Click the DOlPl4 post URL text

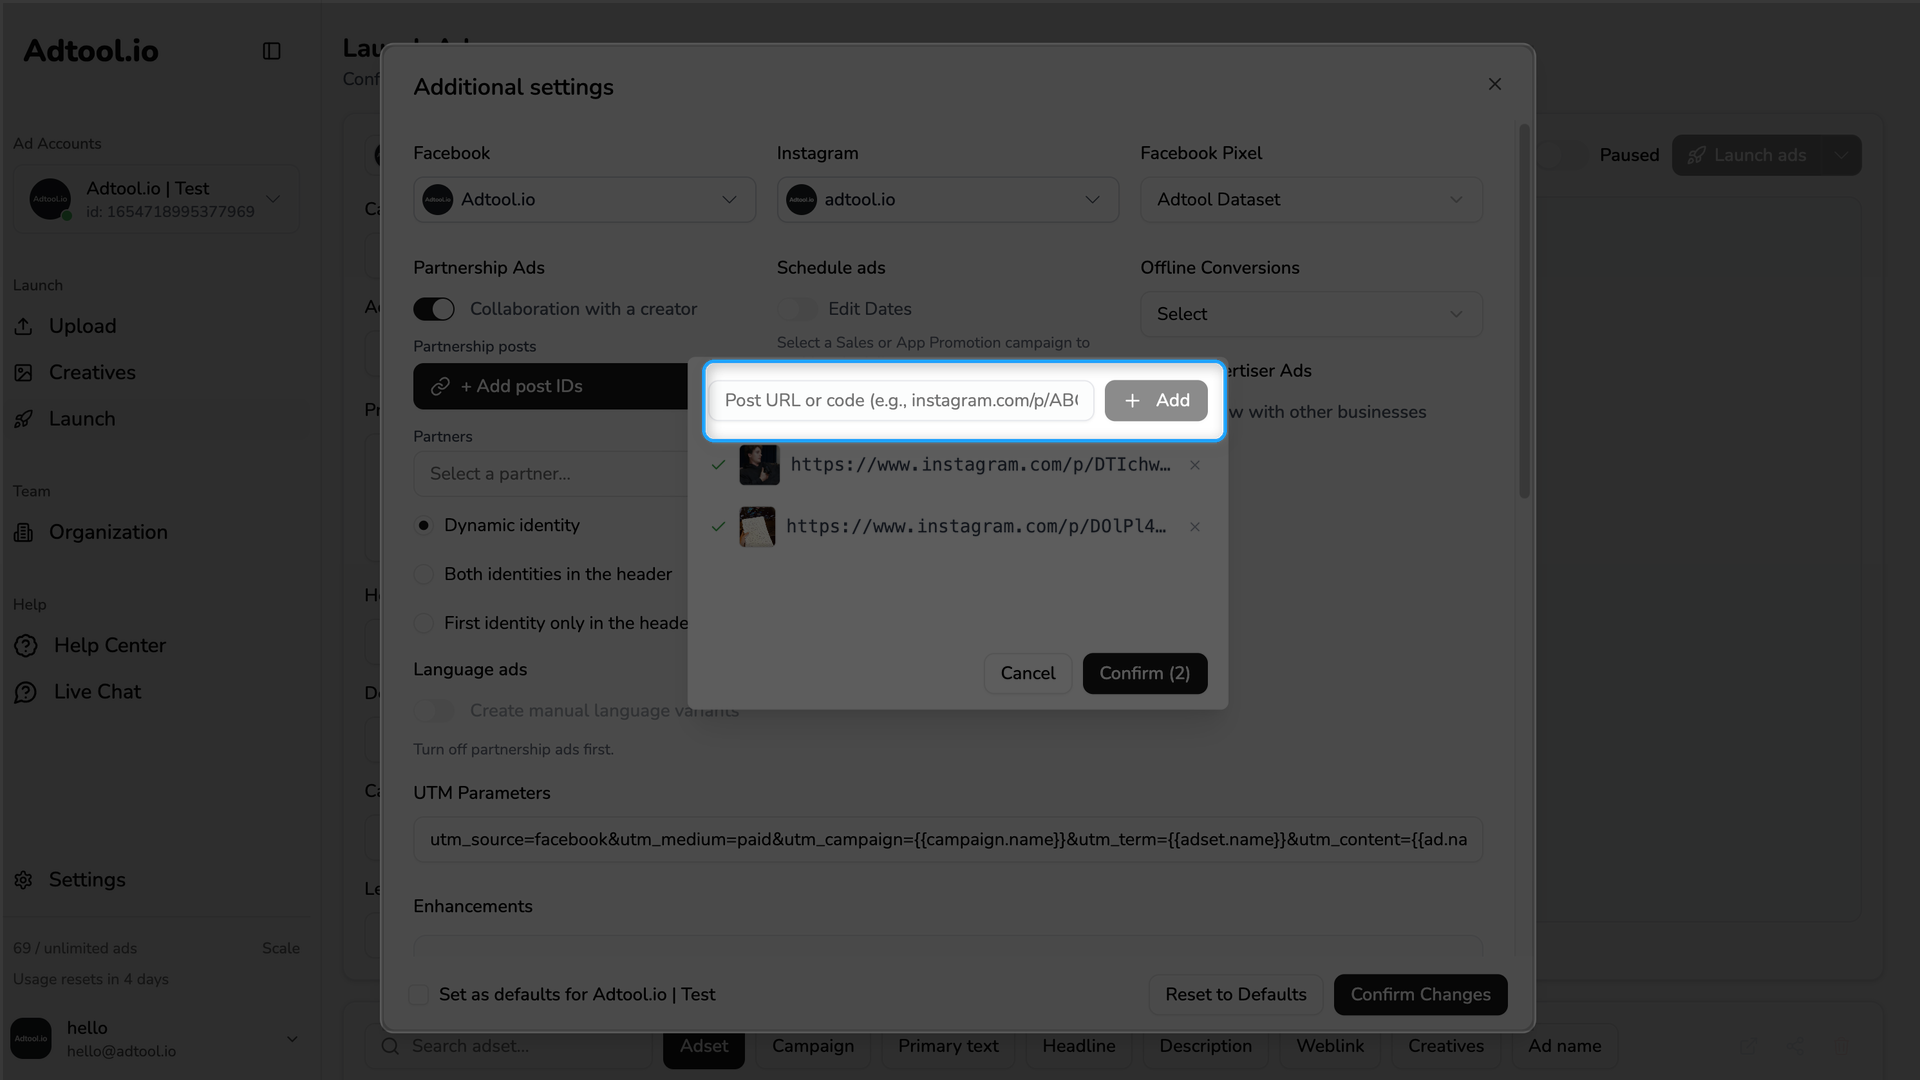[x=976, y=527]
